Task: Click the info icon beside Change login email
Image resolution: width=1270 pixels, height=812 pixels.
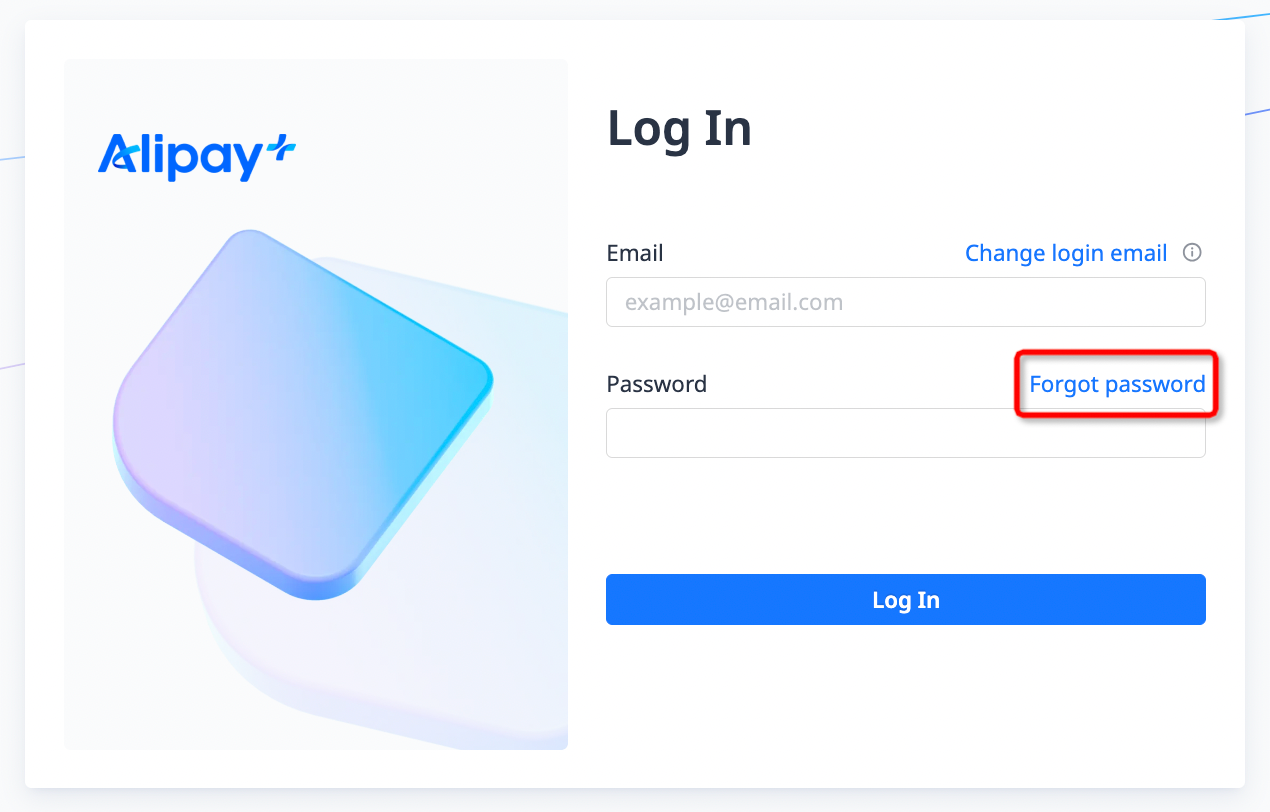Action: [1191, 252]
